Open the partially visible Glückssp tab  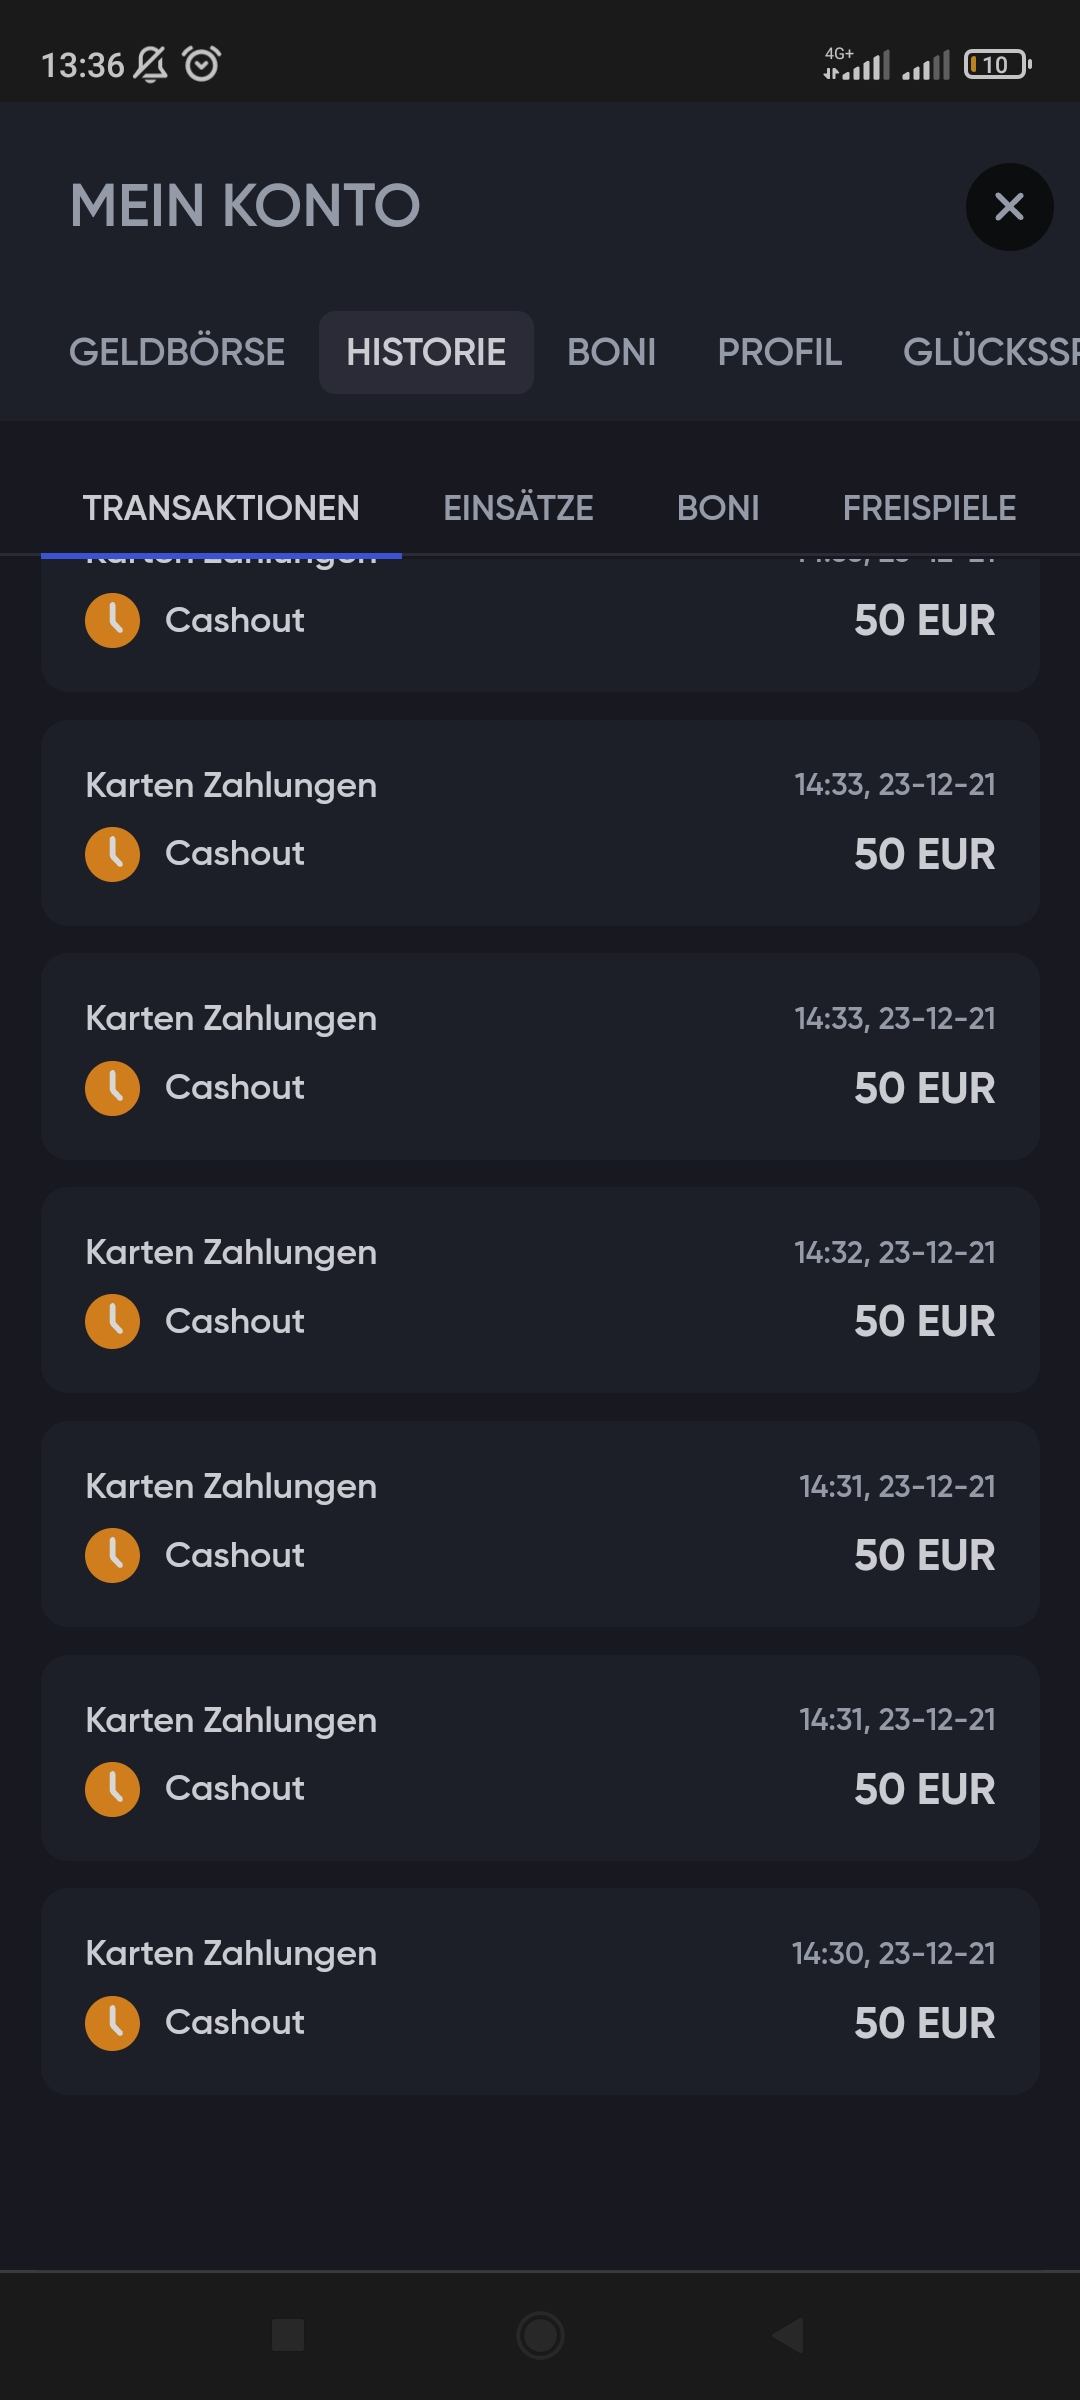pyautogui.click(x=990, y=352)
